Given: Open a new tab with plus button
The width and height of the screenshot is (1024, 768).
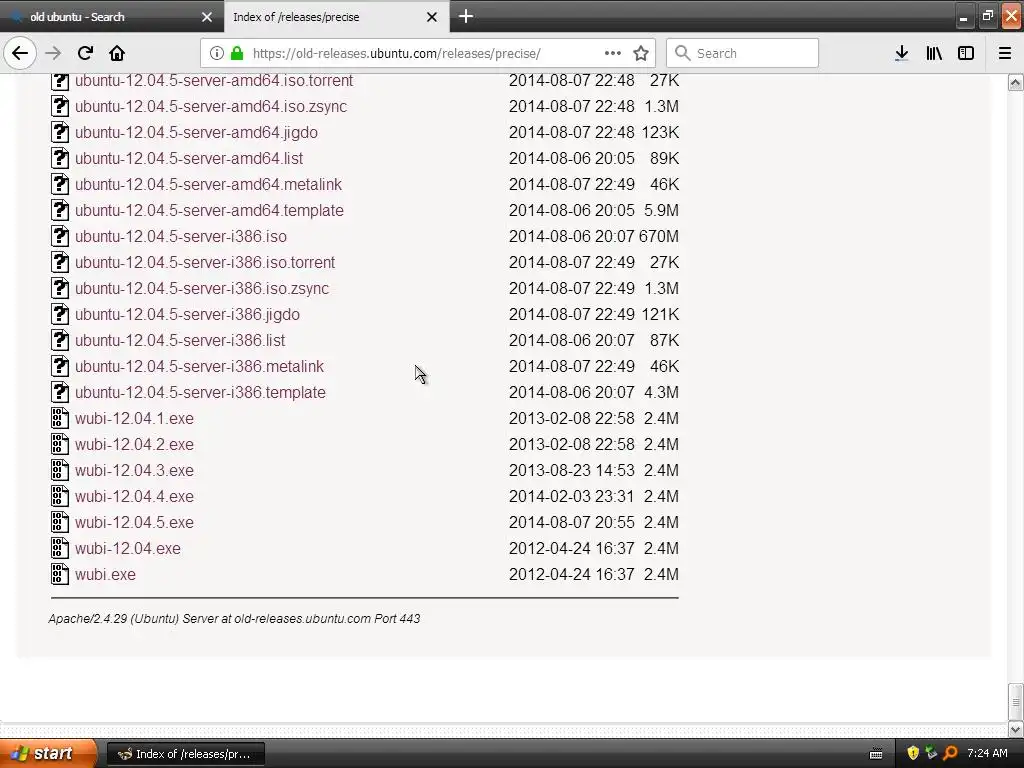Looking at the screenshot, I should point(466,16).
